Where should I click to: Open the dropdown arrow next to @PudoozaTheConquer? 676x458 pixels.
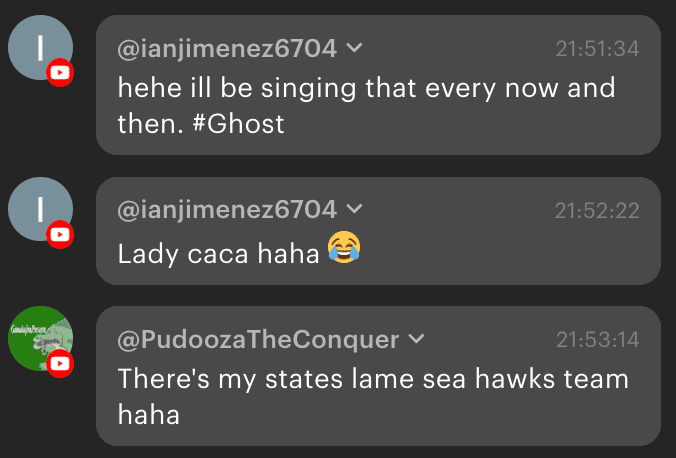pyautogui.click(x=417, y=339)
